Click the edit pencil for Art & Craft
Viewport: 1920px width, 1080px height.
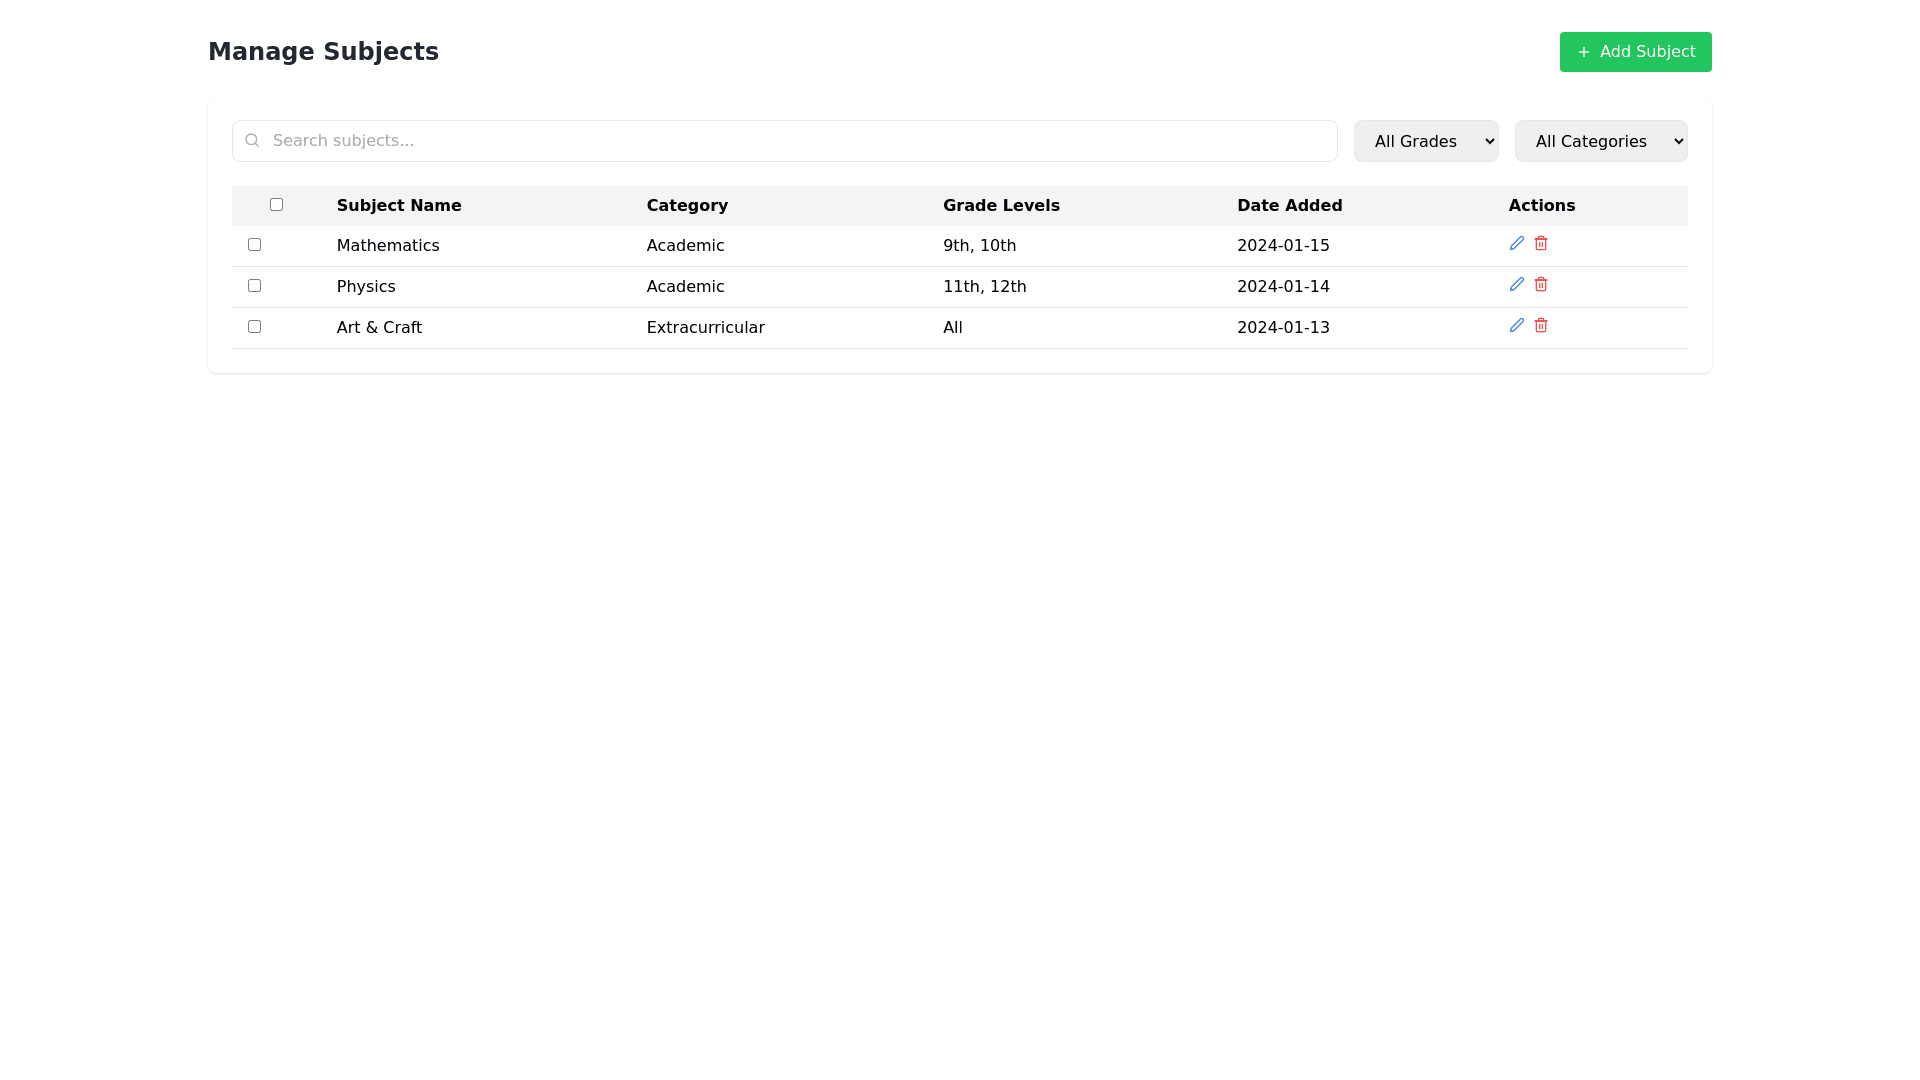1516,325
